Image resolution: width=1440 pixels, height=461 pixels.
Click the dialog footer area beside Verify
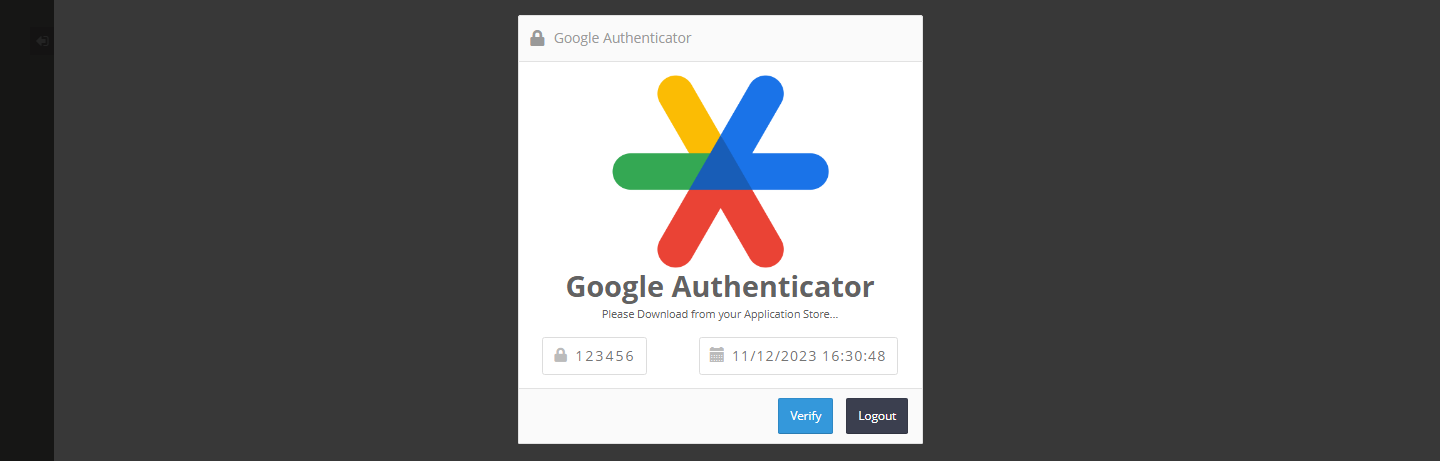[x=645, y=416]
